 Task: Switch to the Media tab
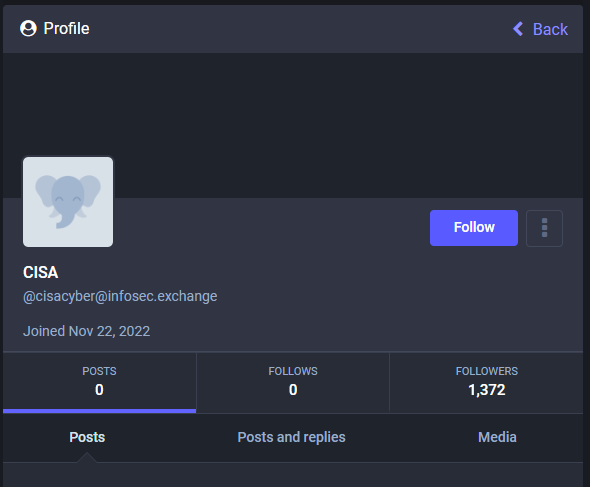point(497,438)
